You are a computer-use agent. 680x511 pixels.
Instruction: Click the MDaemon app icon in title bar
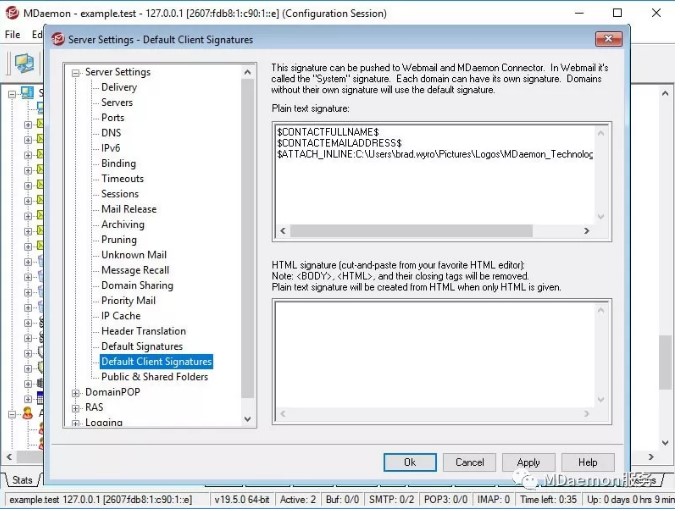12,13
